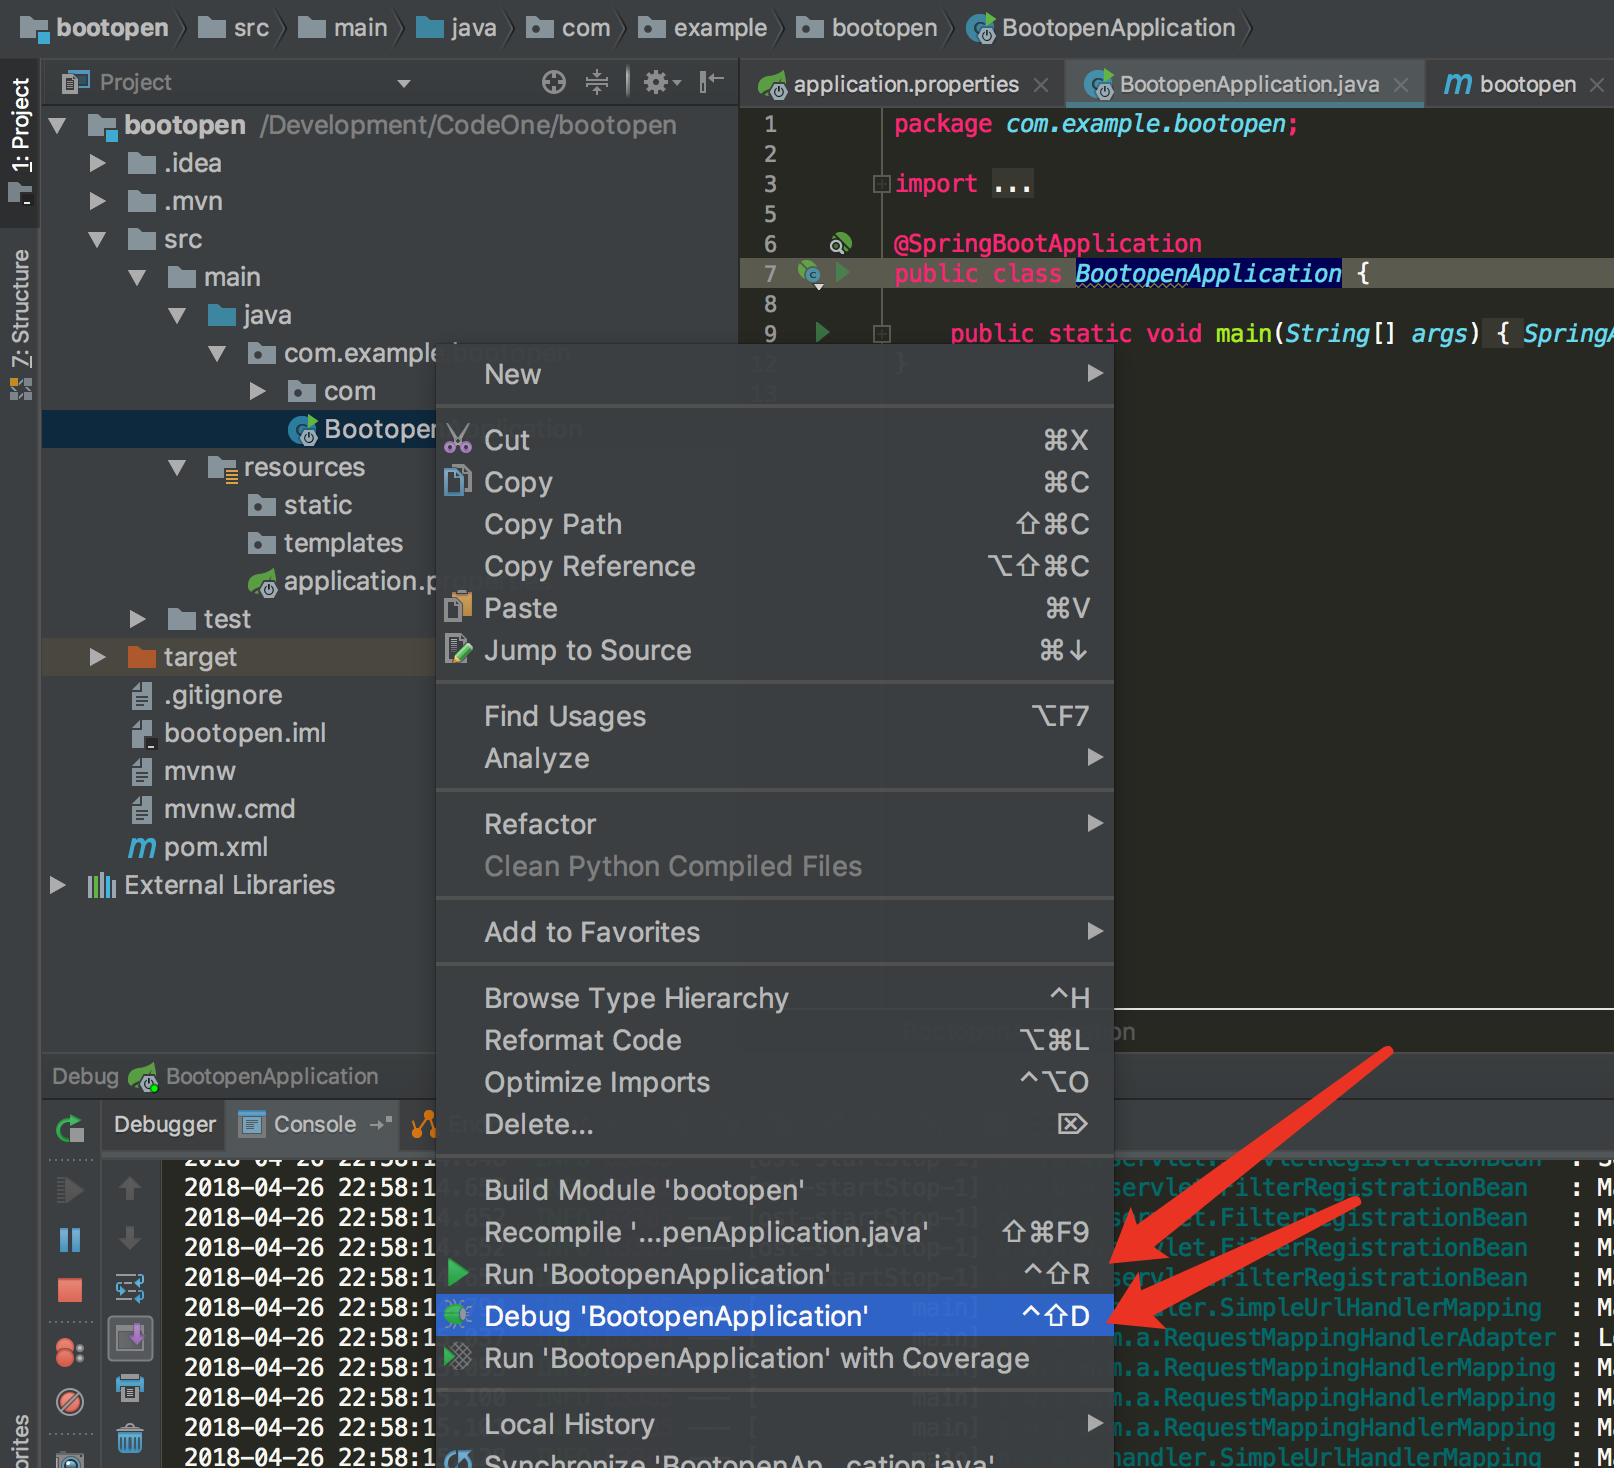
Task: Toggle Scroll to End in console
Action: (x=130, y=1338)
